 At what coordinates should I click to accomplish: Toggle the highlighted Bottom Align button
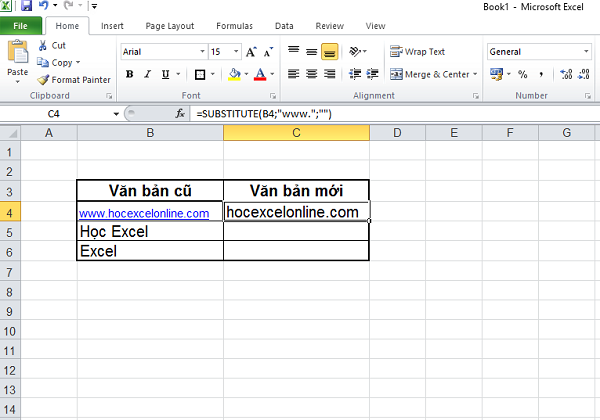329,52
